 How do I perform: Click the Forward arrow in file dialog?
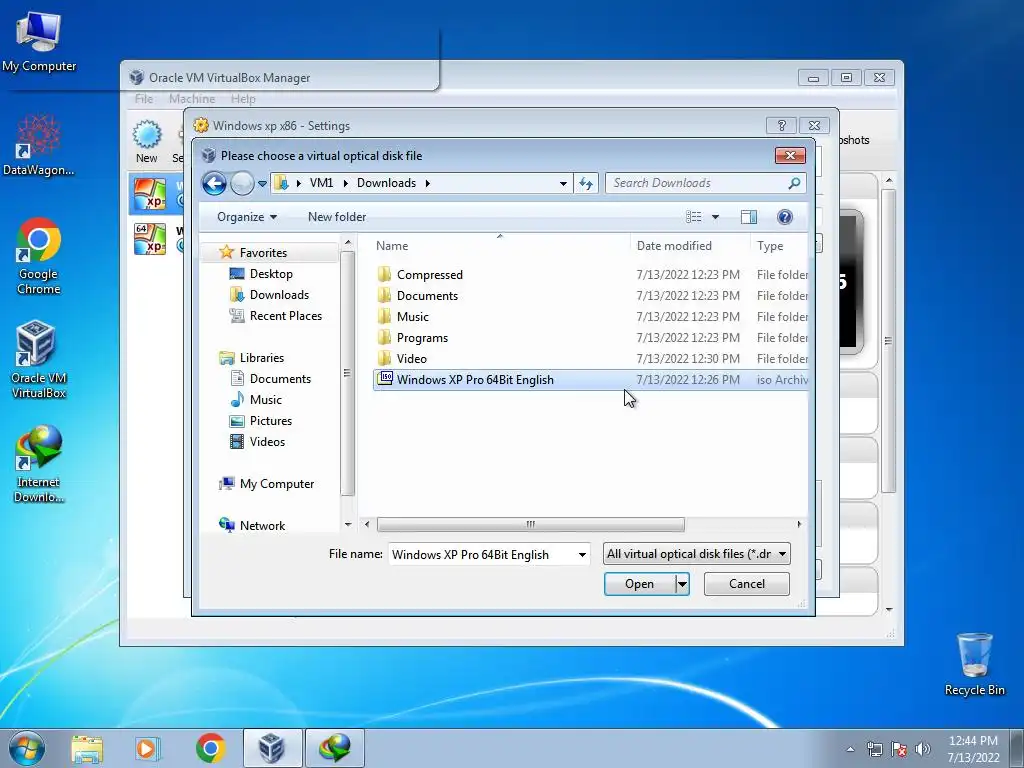pos(242,184)
